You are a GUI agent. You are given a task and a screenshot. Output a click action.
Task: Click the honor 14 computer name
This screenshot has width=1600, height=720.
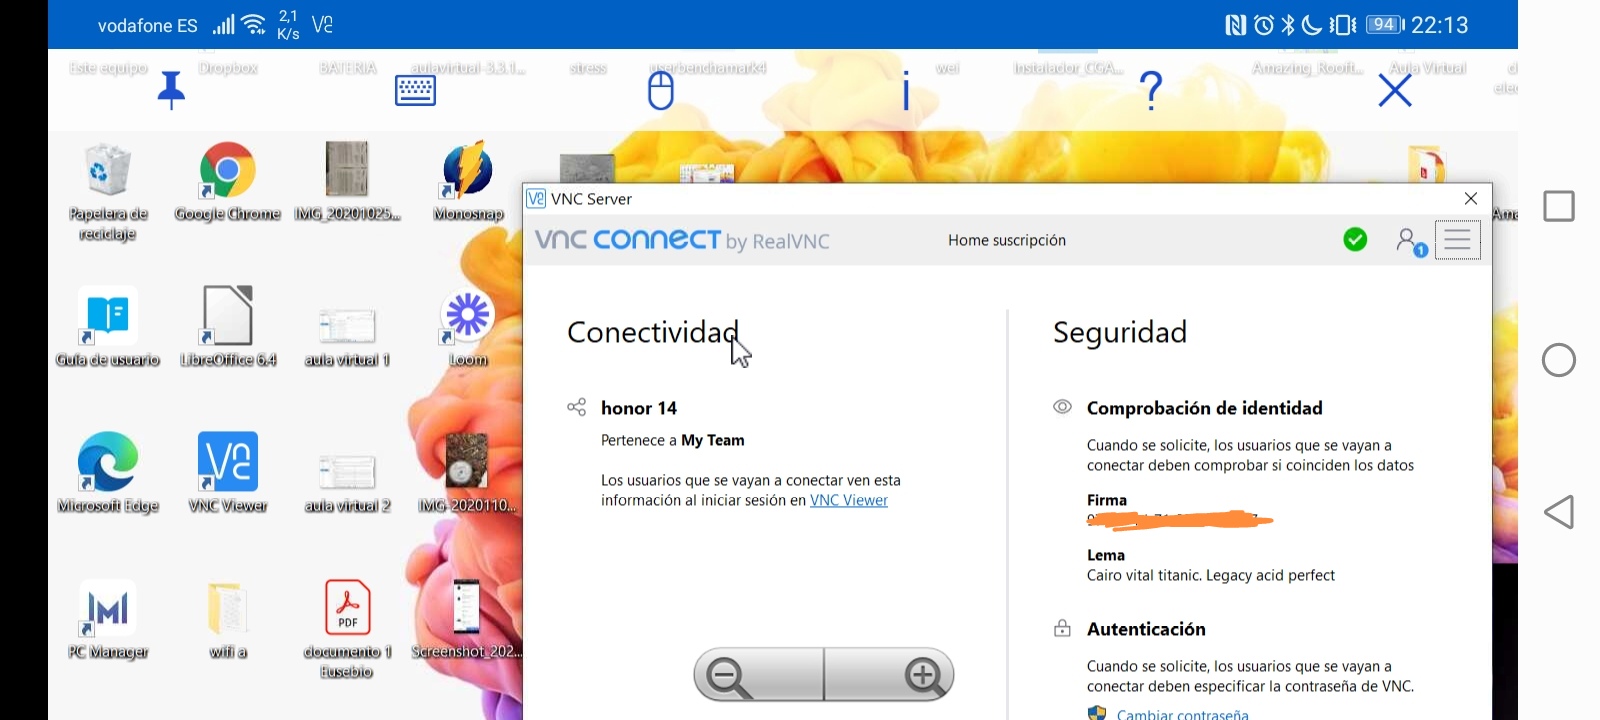(x=639, y=408)
